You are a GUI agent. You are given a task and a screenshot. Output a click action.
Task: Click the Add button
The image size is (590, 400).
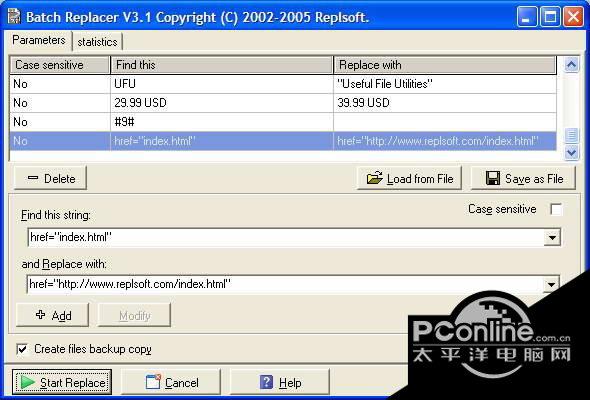pyautogui.click(x=53, y=315)
